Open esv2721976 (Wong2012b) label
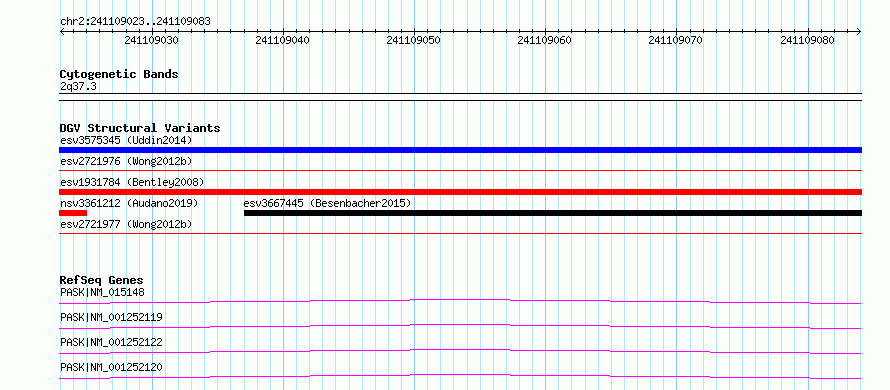 127,161
